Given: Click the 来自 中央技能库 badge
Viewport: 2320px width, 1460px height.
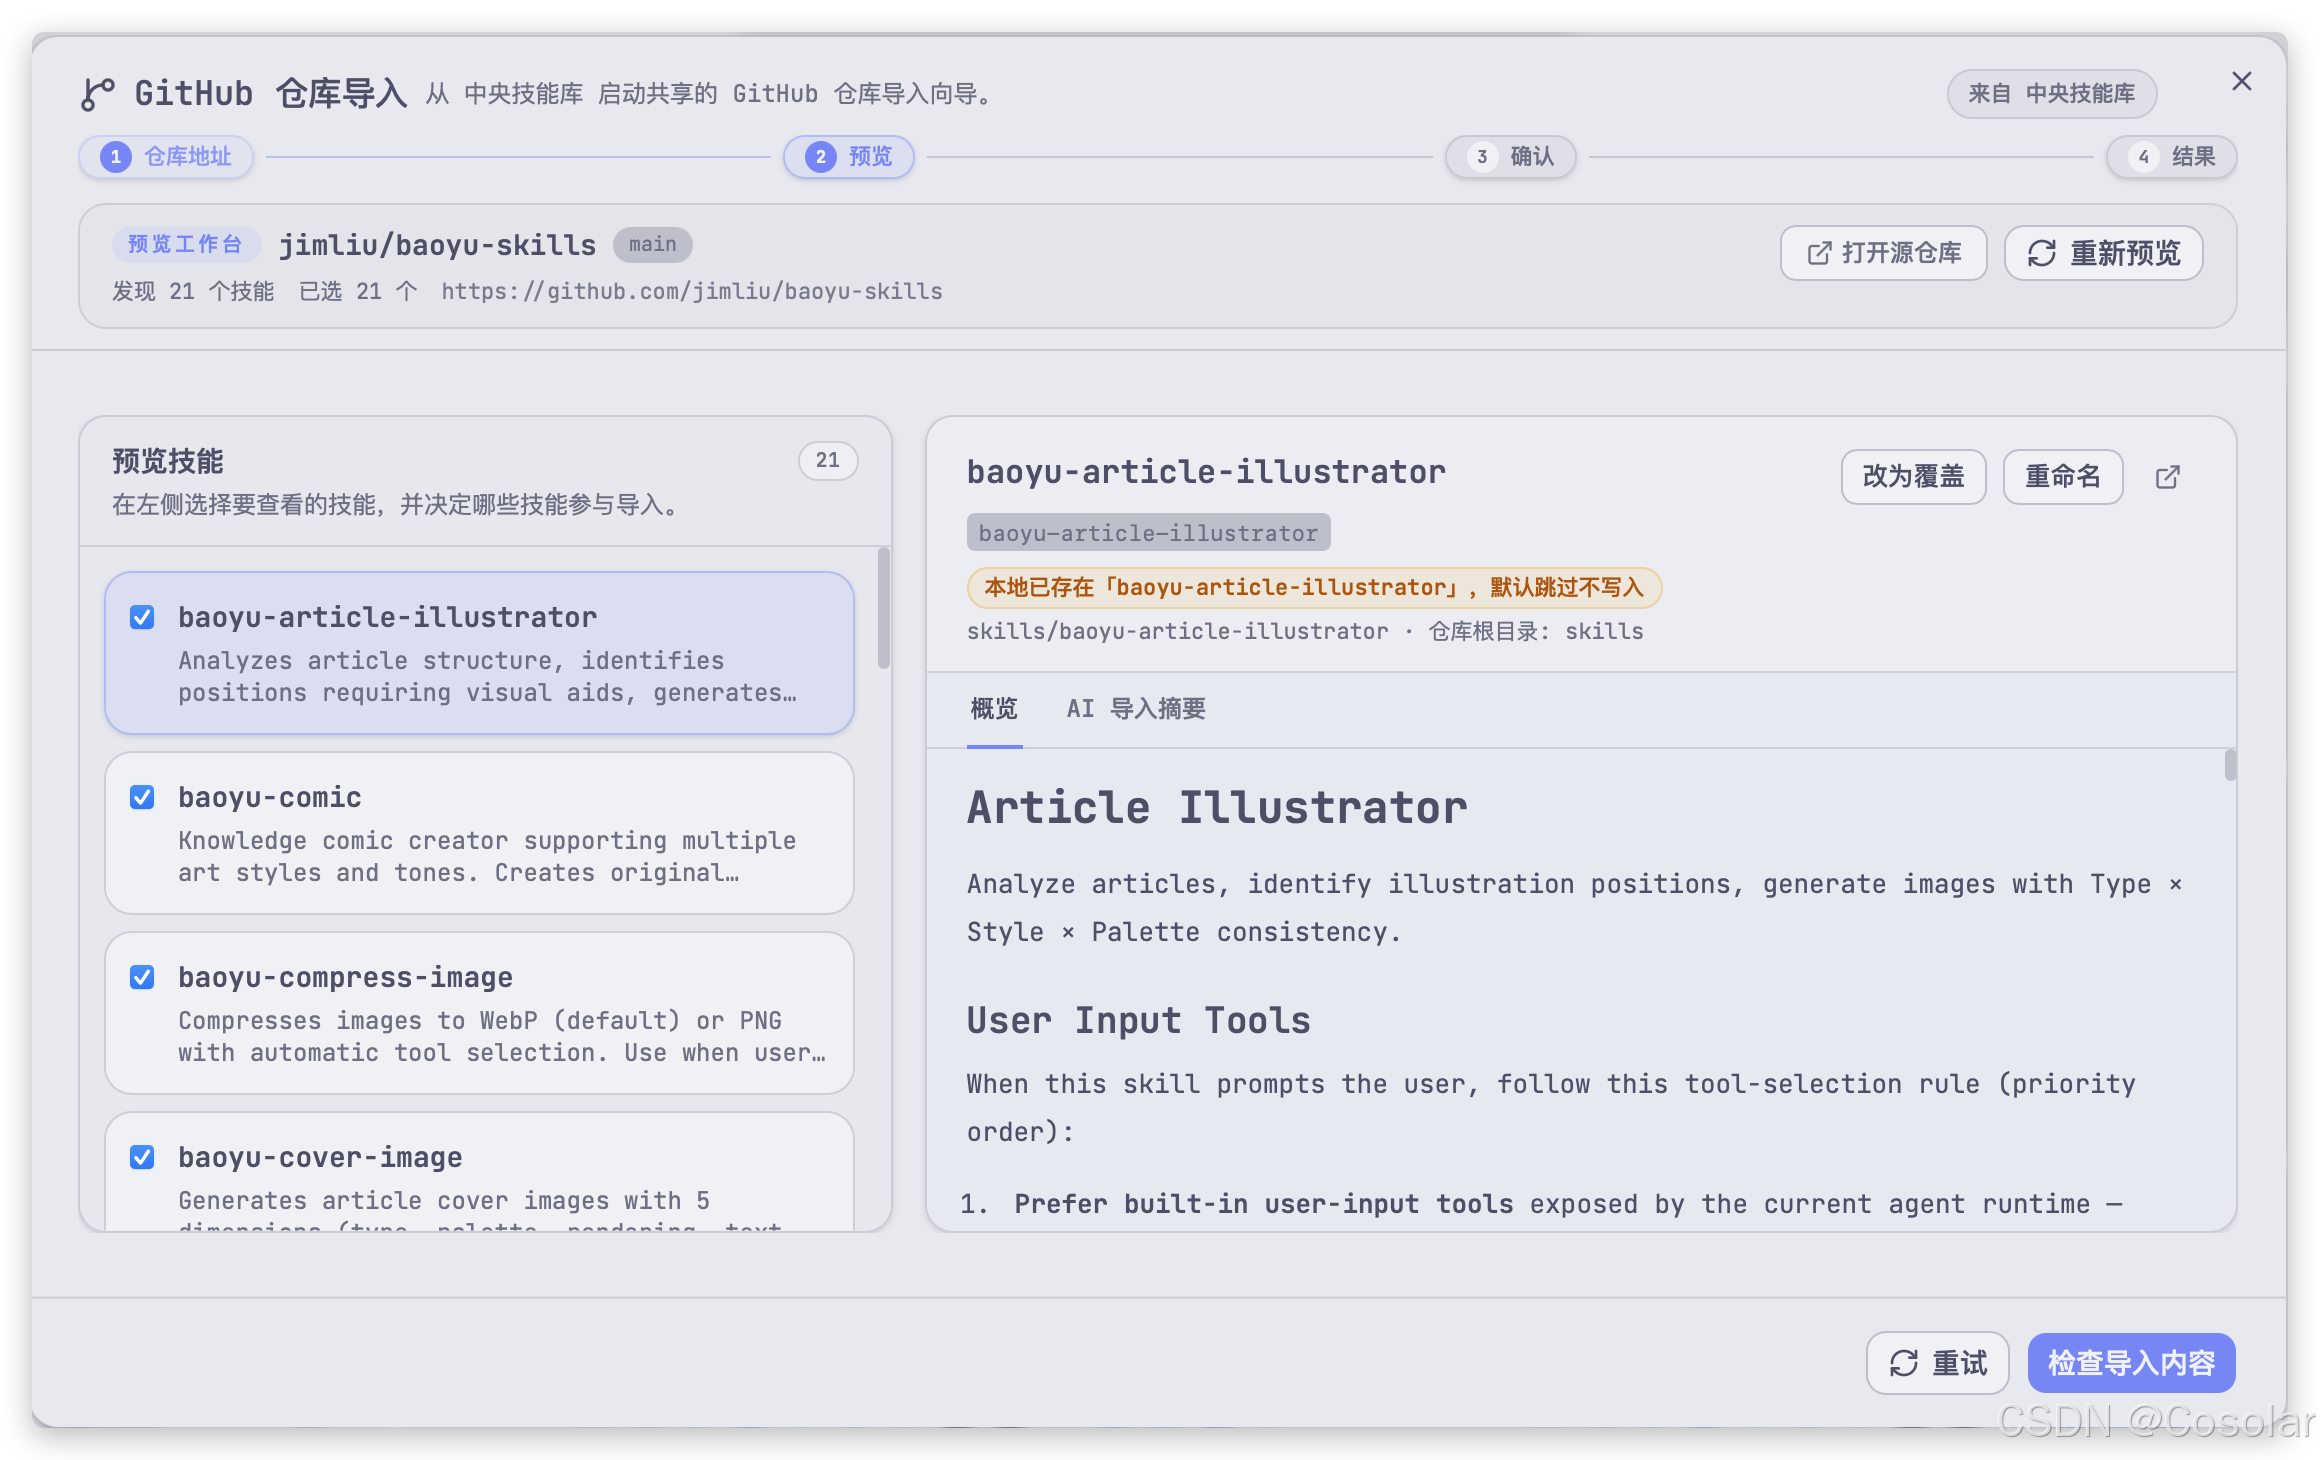Looking at the screenshot, I should pos(2052,94).
